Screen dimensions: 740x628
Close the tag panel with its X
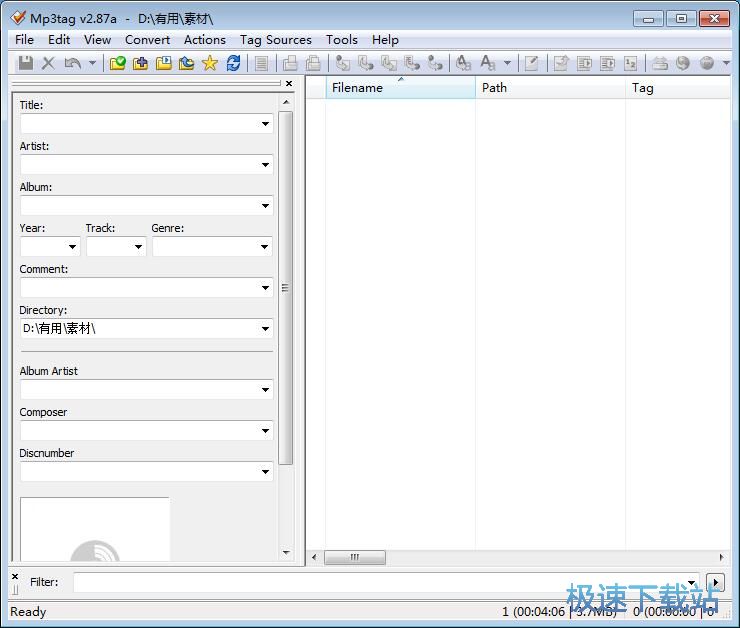(289, 84)
